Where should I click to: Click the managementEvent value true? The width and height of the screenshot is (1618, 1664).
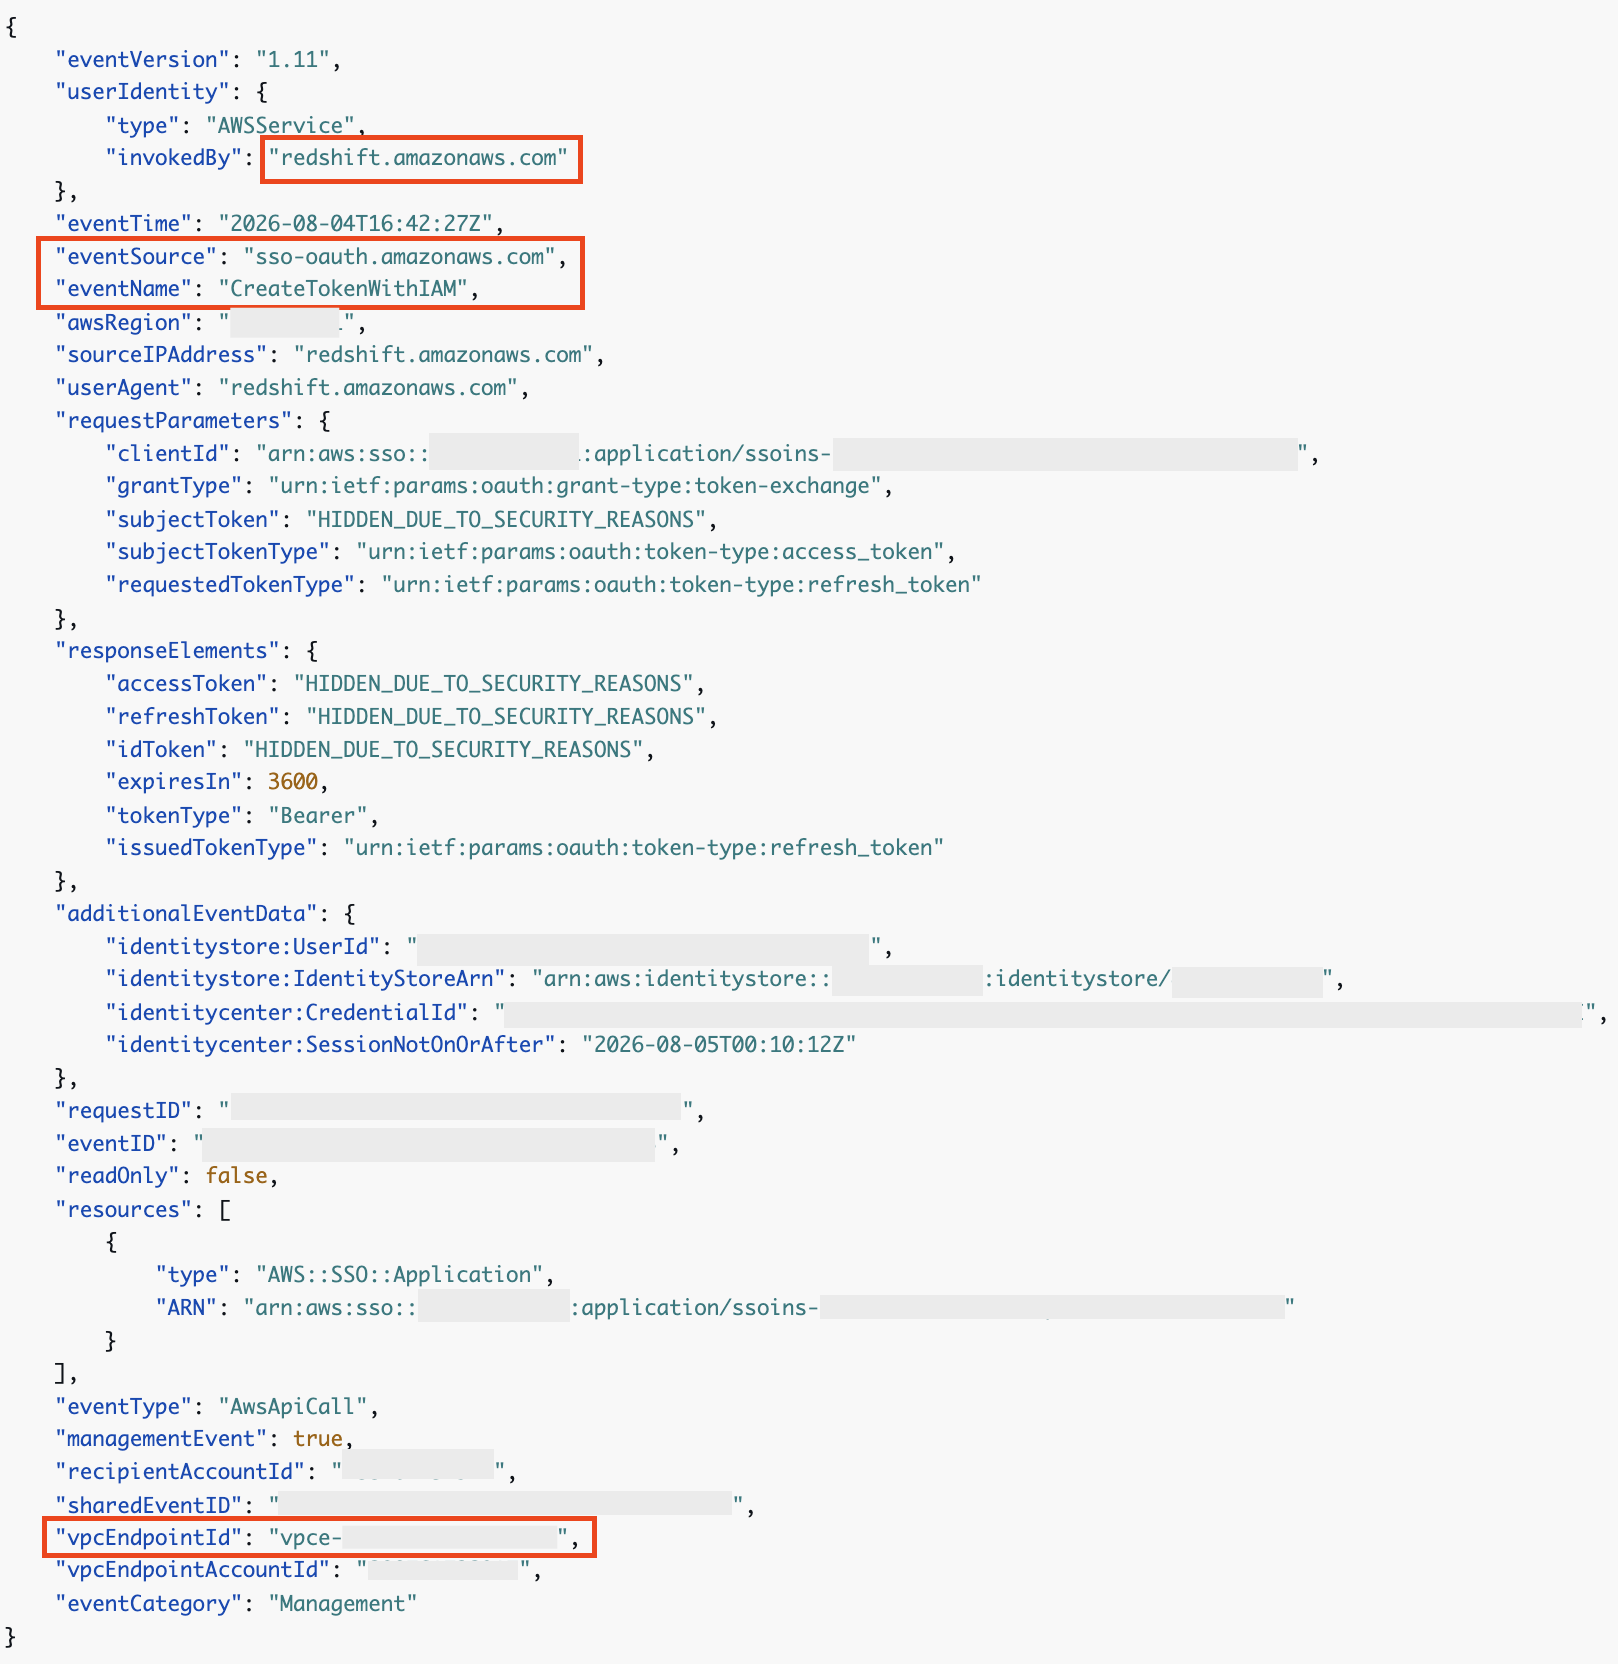pos(318,1439)
